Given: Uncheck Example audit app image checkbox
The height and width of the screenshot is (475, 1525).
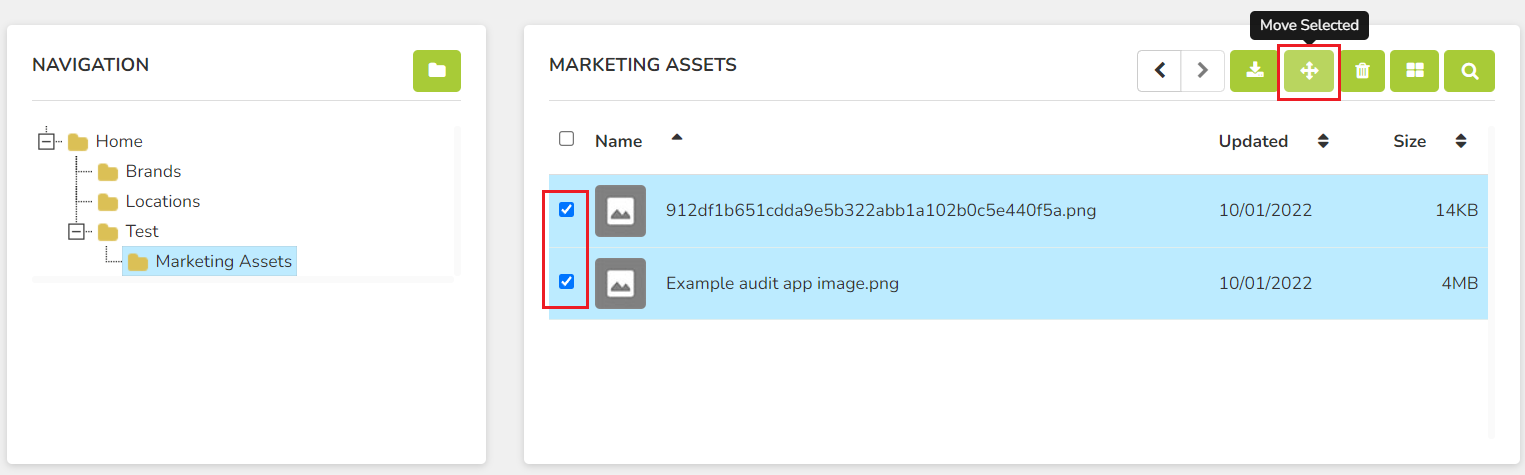Looking at the screenshot, I should tap(566, 282).
